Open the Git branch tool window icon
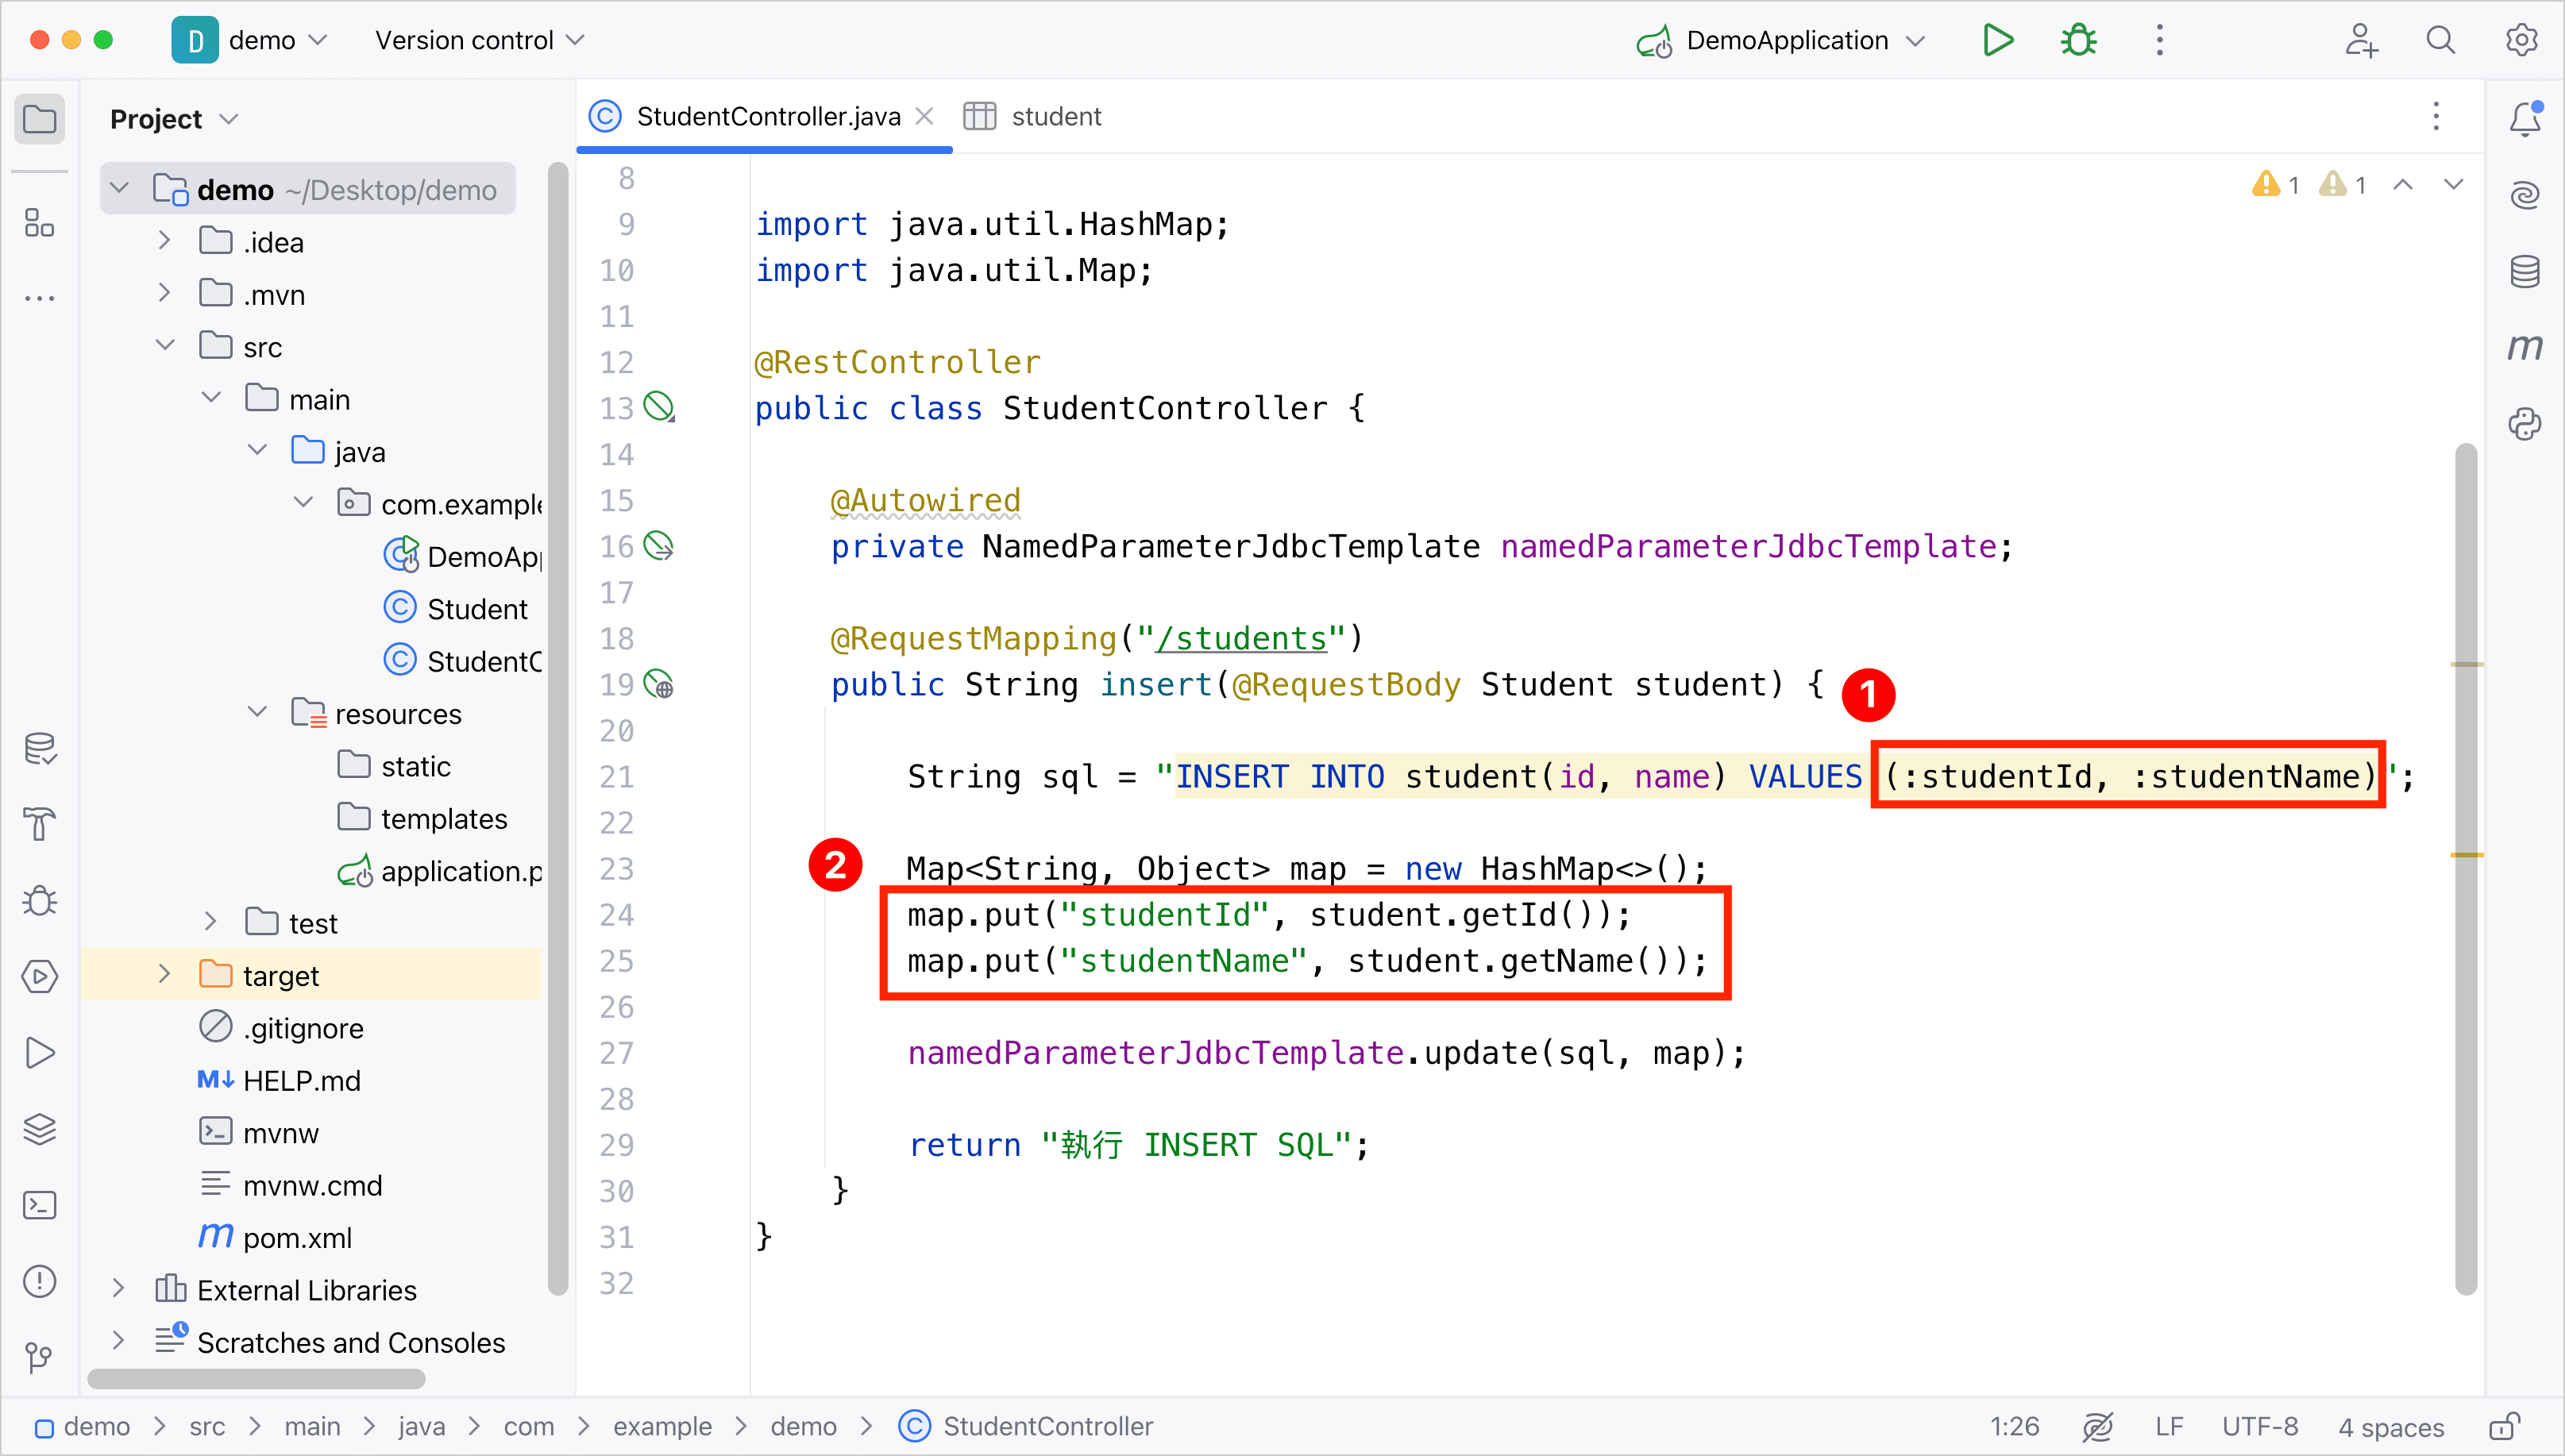 (40, 1357)
